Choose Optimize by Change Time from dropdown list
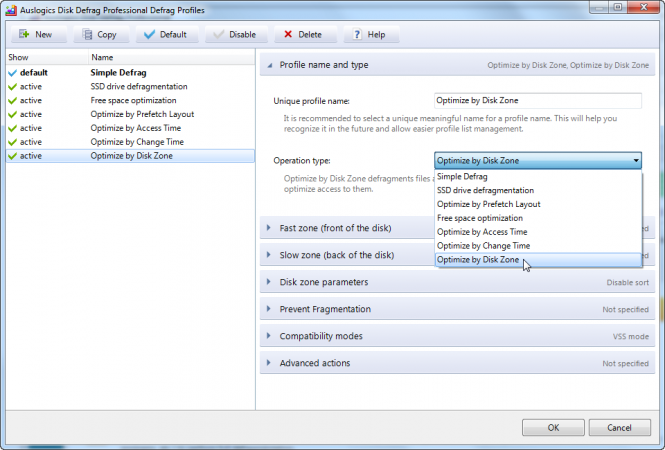This screenshot has width=665, height=450. coord(538,246)
